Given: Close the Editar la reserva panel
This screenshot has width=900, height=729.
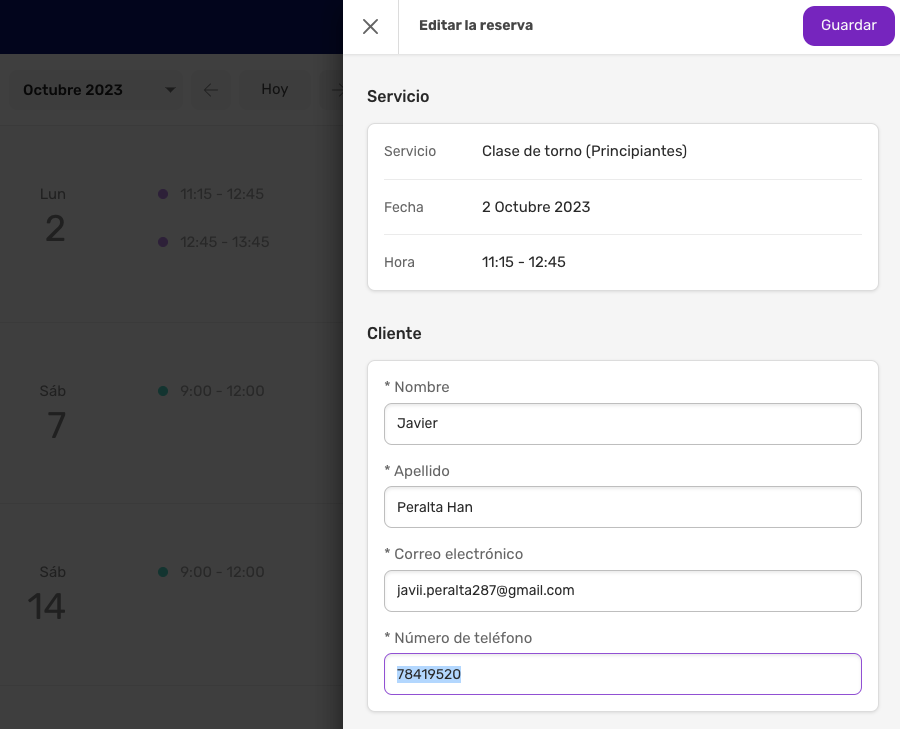Looking at the screenshot, I should 370,26.
